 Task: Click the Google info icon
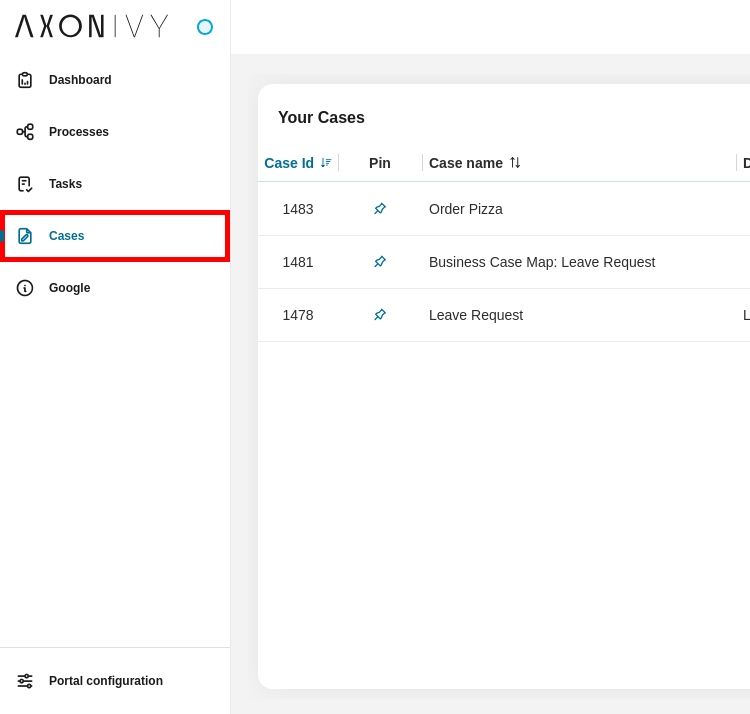click(25, 288)
